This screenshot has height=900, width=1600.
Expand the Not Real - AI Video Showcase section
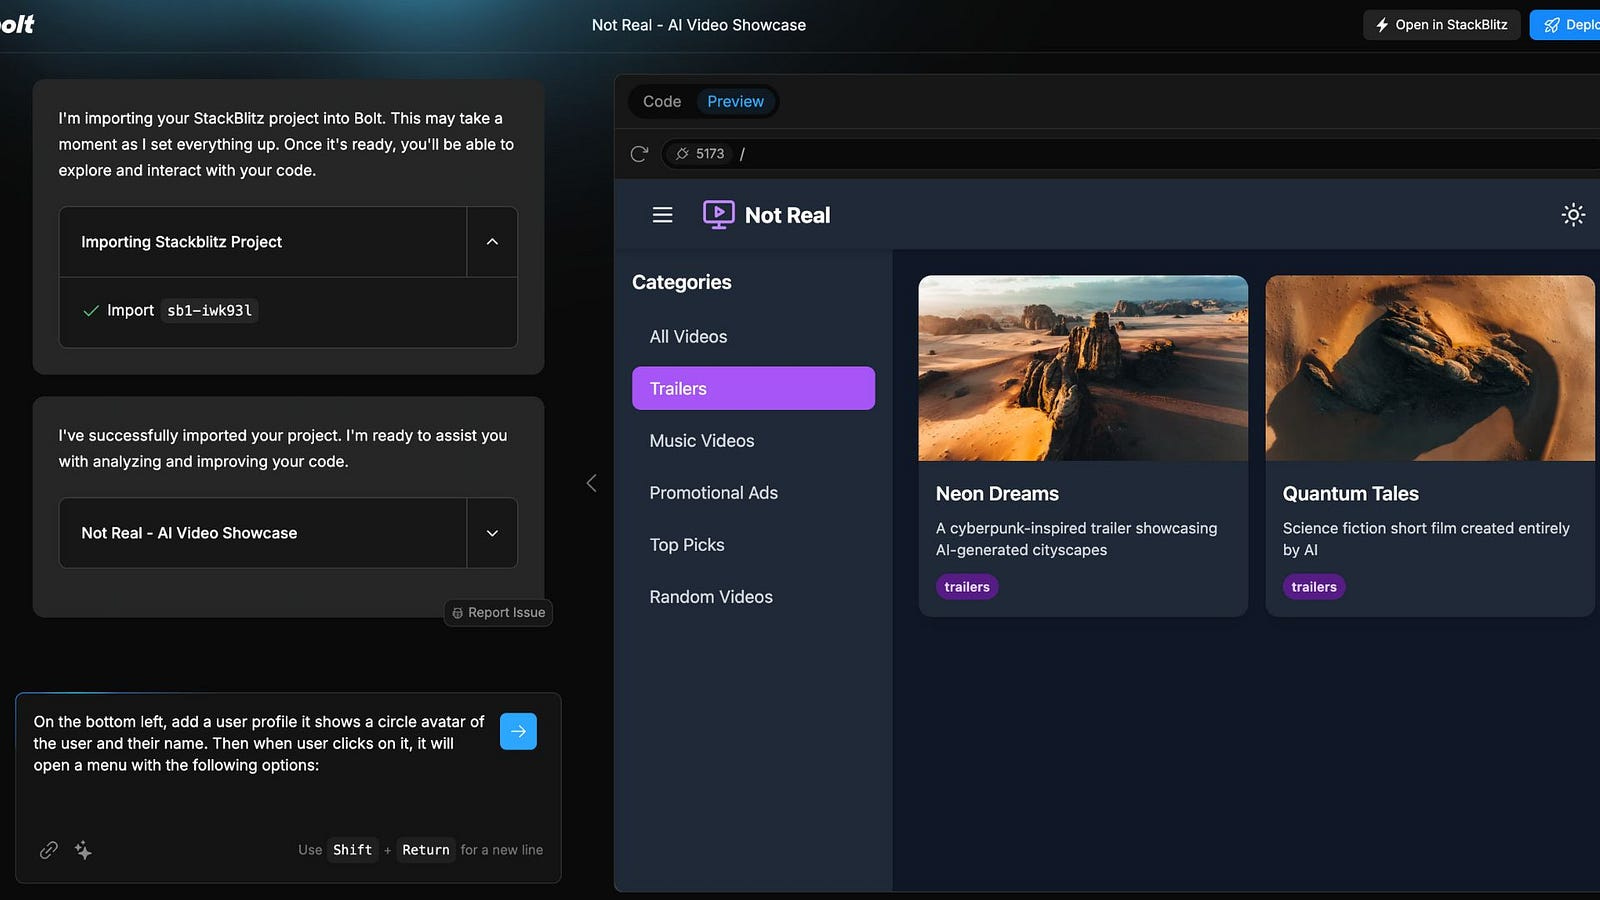pos(492,533)
